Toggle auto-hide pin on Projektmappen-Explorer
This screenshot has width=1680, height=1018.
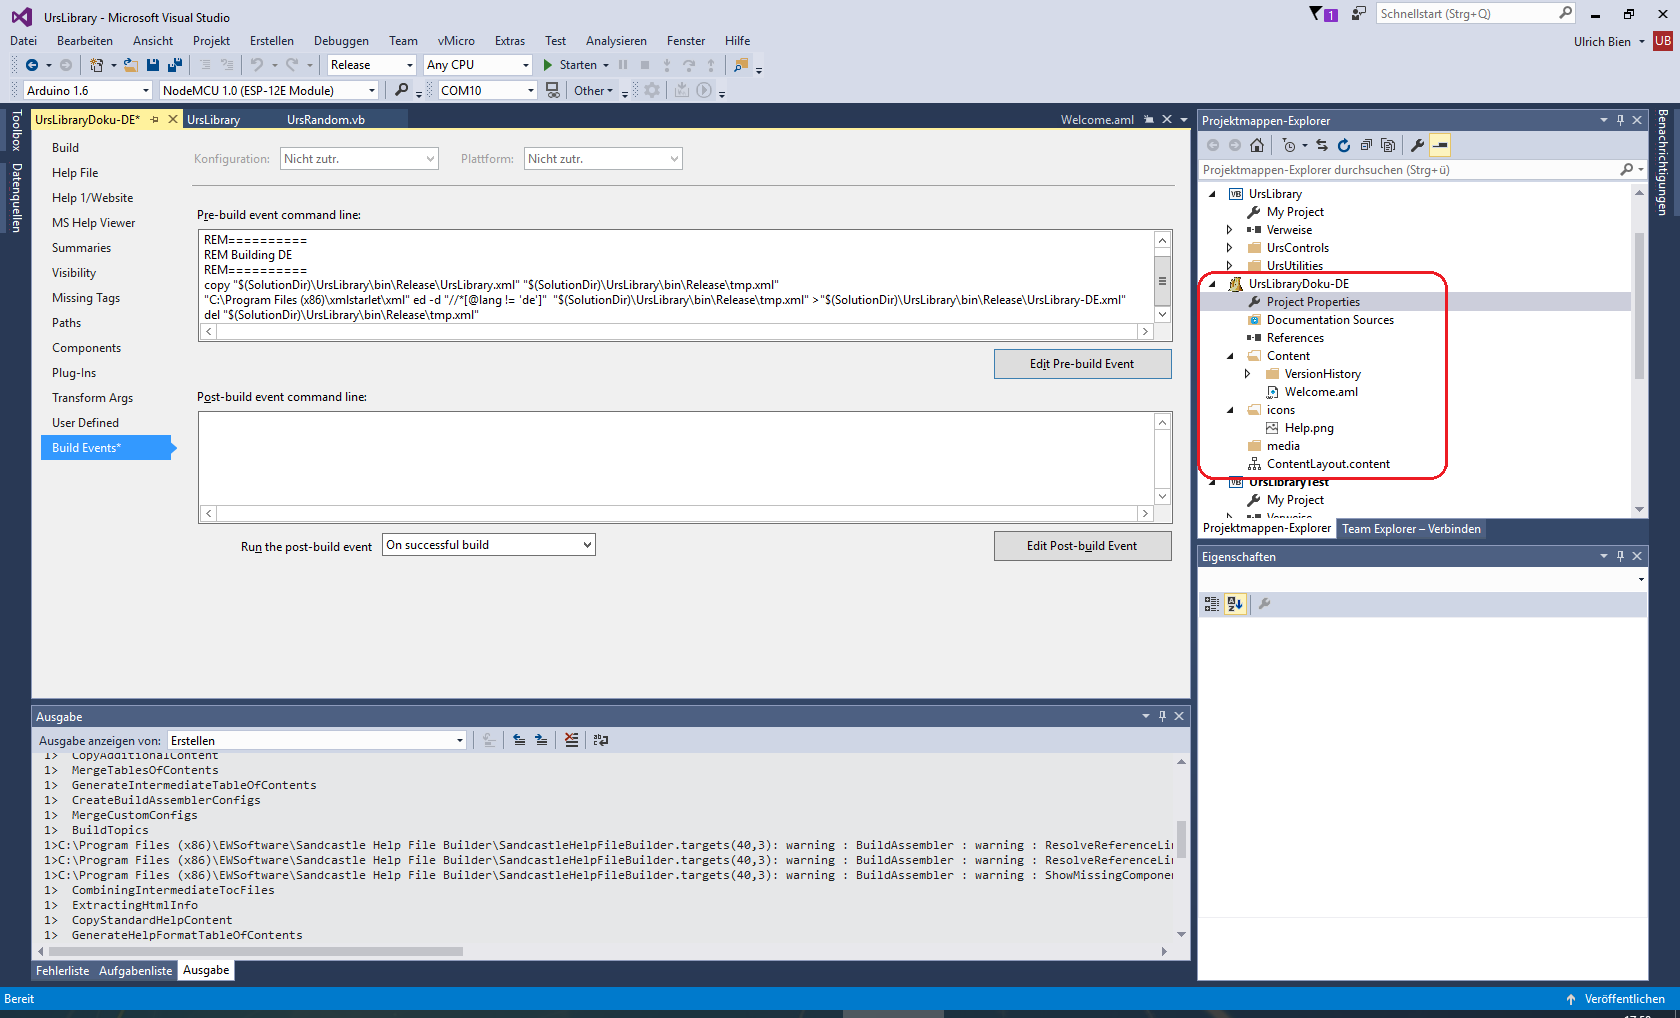point(1620,120)
